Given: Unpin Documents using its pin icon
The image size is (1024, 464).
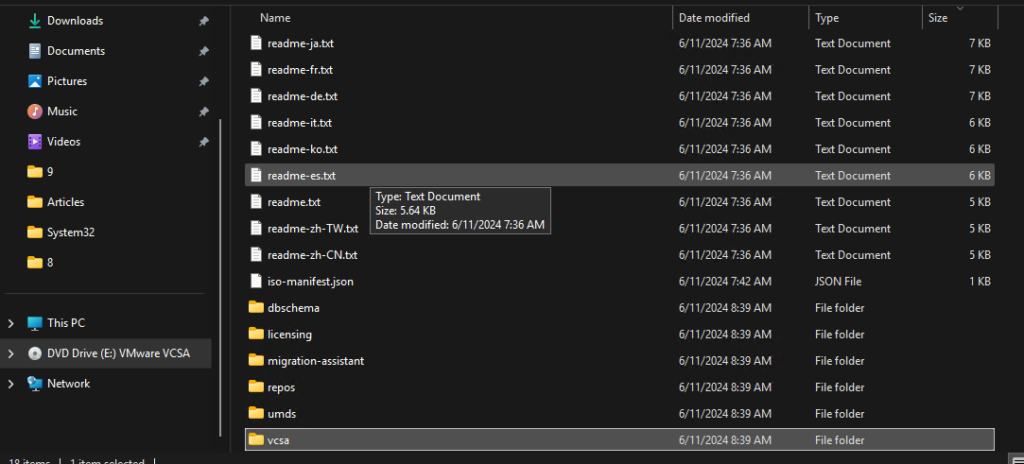Looking at the screenshot, I should pos(204,51).
